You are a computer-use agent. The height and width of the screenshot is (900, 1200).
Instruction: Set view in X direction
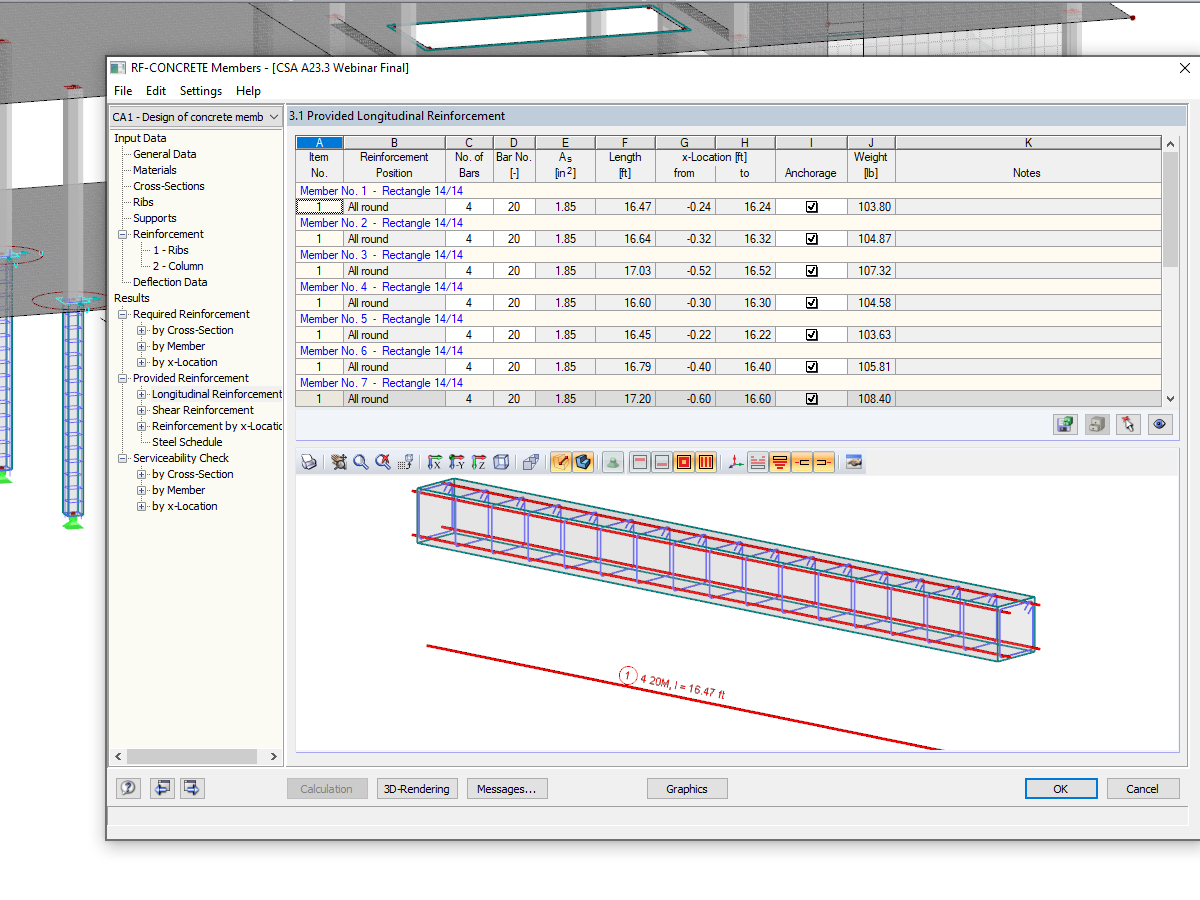tap(435, 462)
